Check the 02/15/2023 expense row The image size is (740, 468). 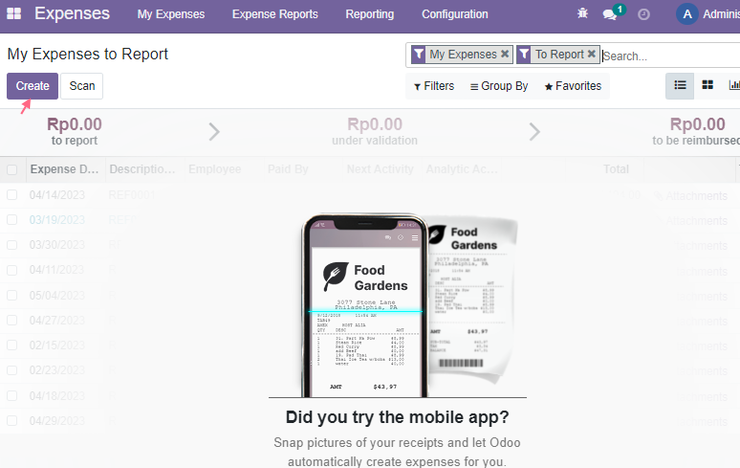tap(12, 345)
